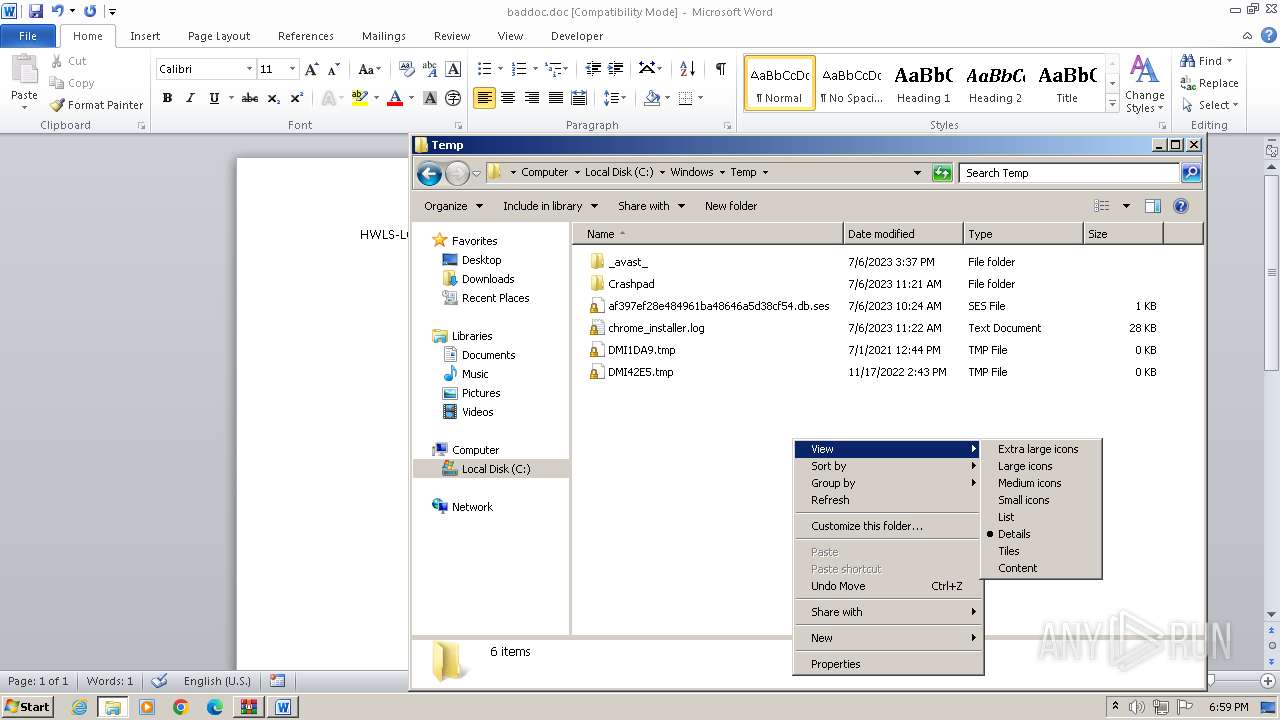Select Crashpad folder
Screen dimensions: 1280x720
[631, 284]
